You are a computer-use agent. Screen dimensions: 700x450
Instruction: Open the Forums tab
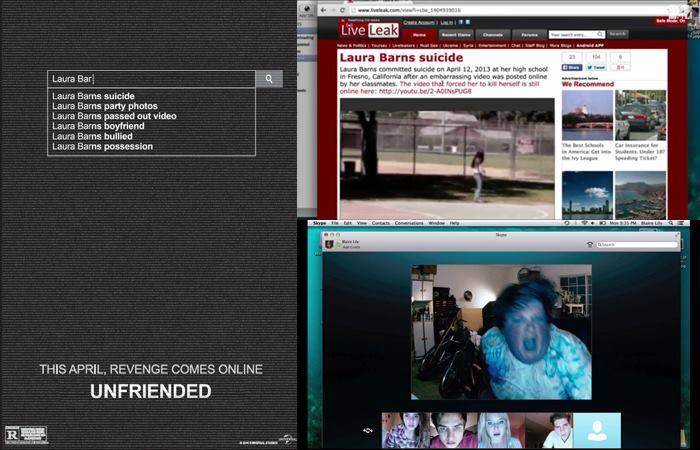point(529,35)
